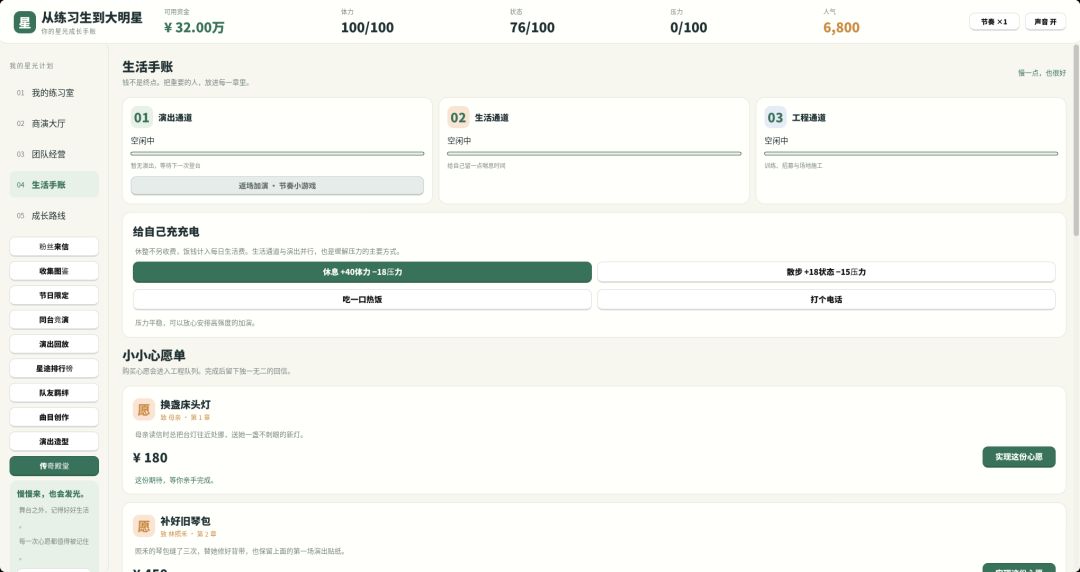This screenshot has height=572, width=1080.
Task: Click the 补好旧琴包 wish title
Action: coord(185,521)
